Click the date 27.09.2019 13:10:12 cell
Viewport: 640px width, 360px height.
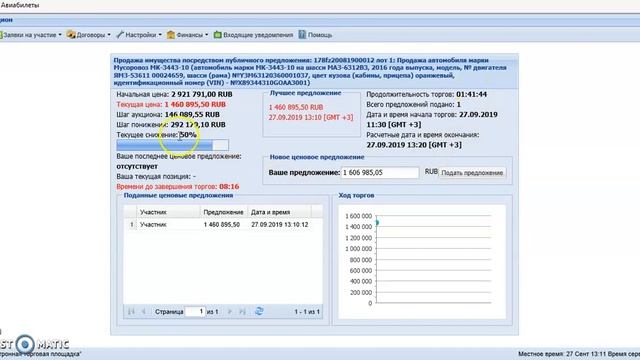coord(280,224)
